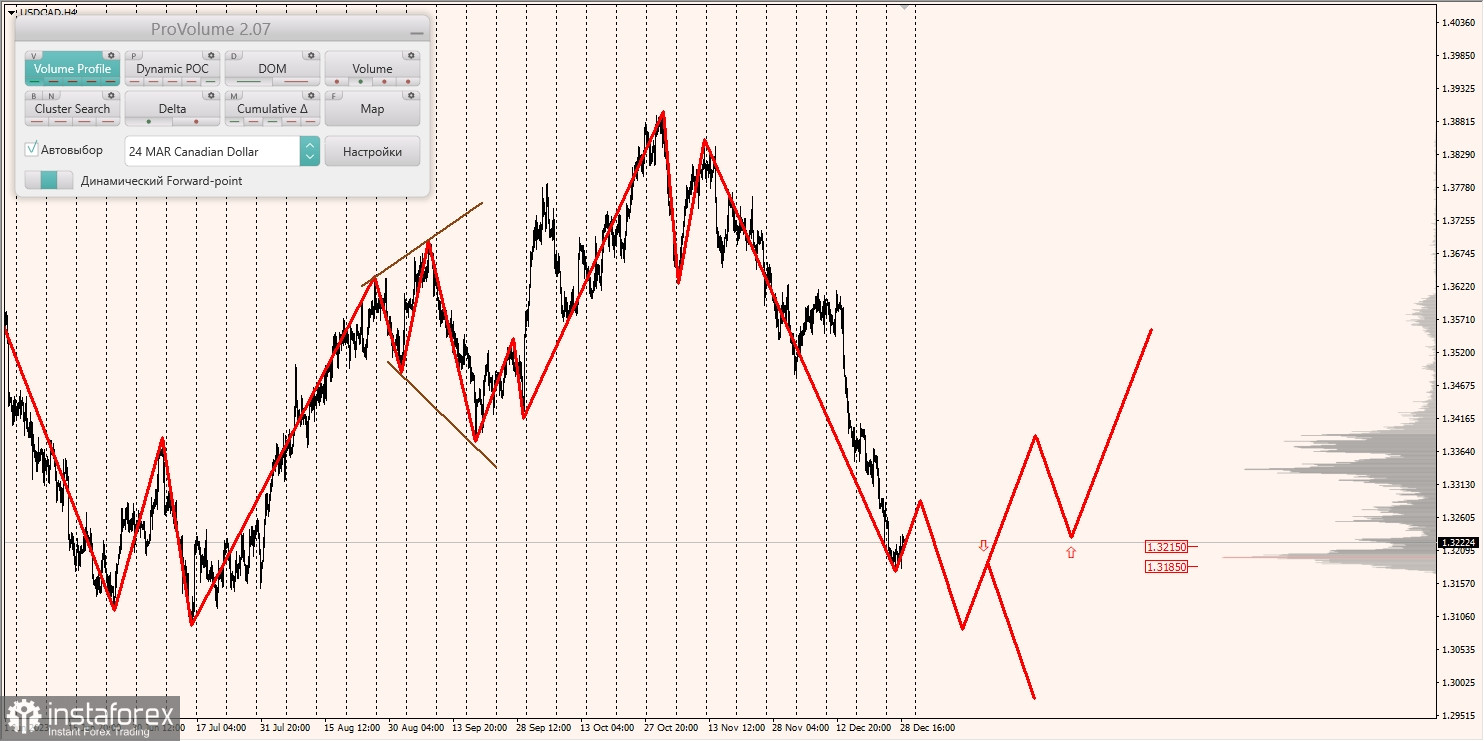Image resolution: width=1484 pixels, height=741 pixels.
Task: Select red line segment under DOM
Action: [296, 81]
